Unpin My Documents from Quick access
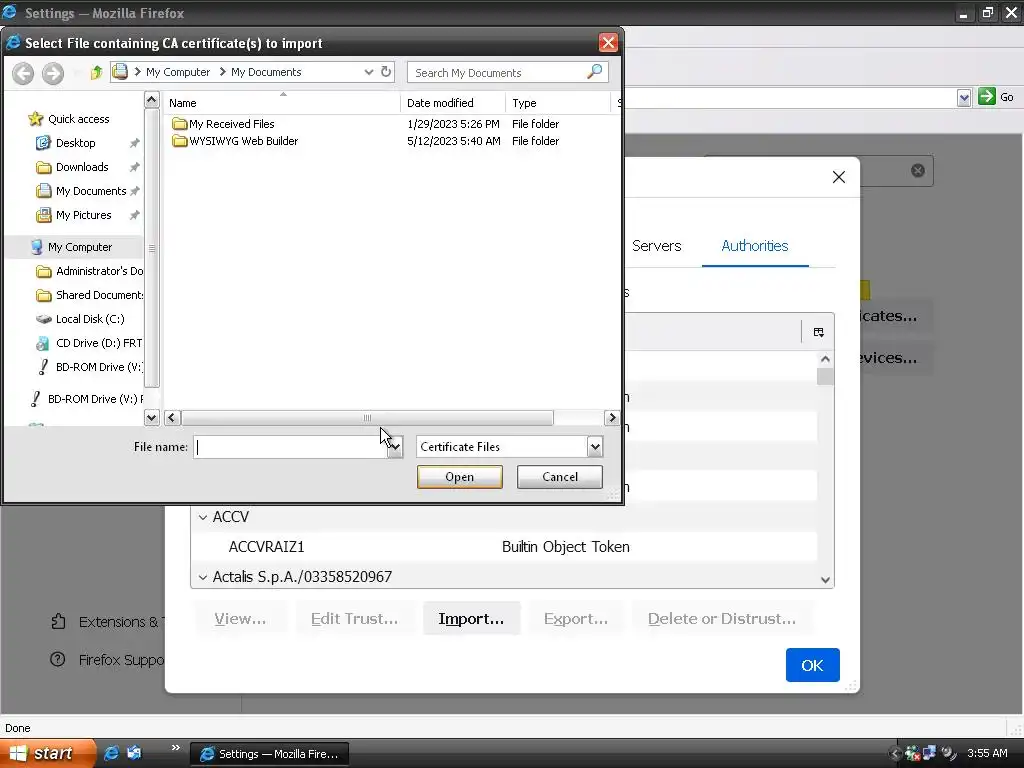 point(135,191)
